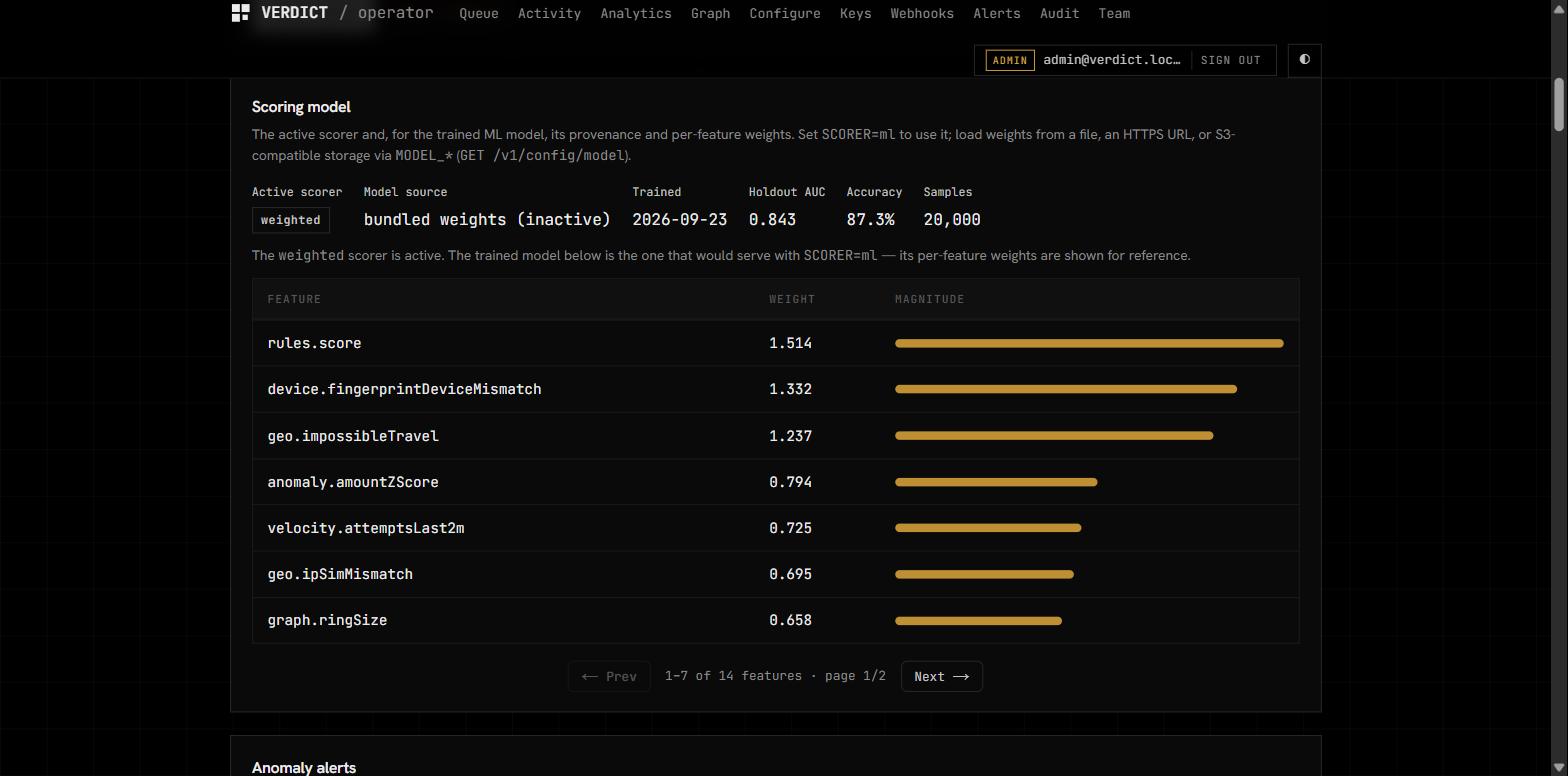The image size is (1568, 776).
Task: Click the Anomaly alerts heading
Action: [304, 768]
